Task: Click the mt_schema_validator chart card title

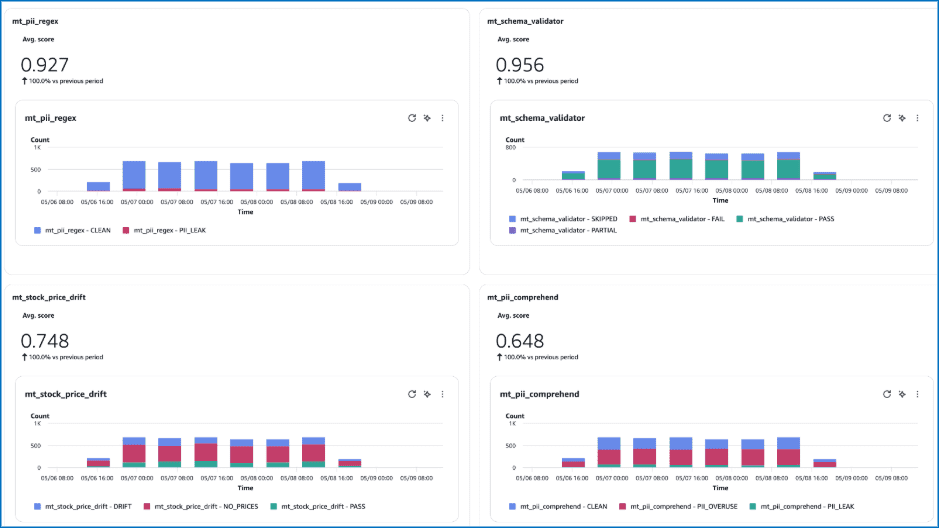Action: tap(543, 119)
